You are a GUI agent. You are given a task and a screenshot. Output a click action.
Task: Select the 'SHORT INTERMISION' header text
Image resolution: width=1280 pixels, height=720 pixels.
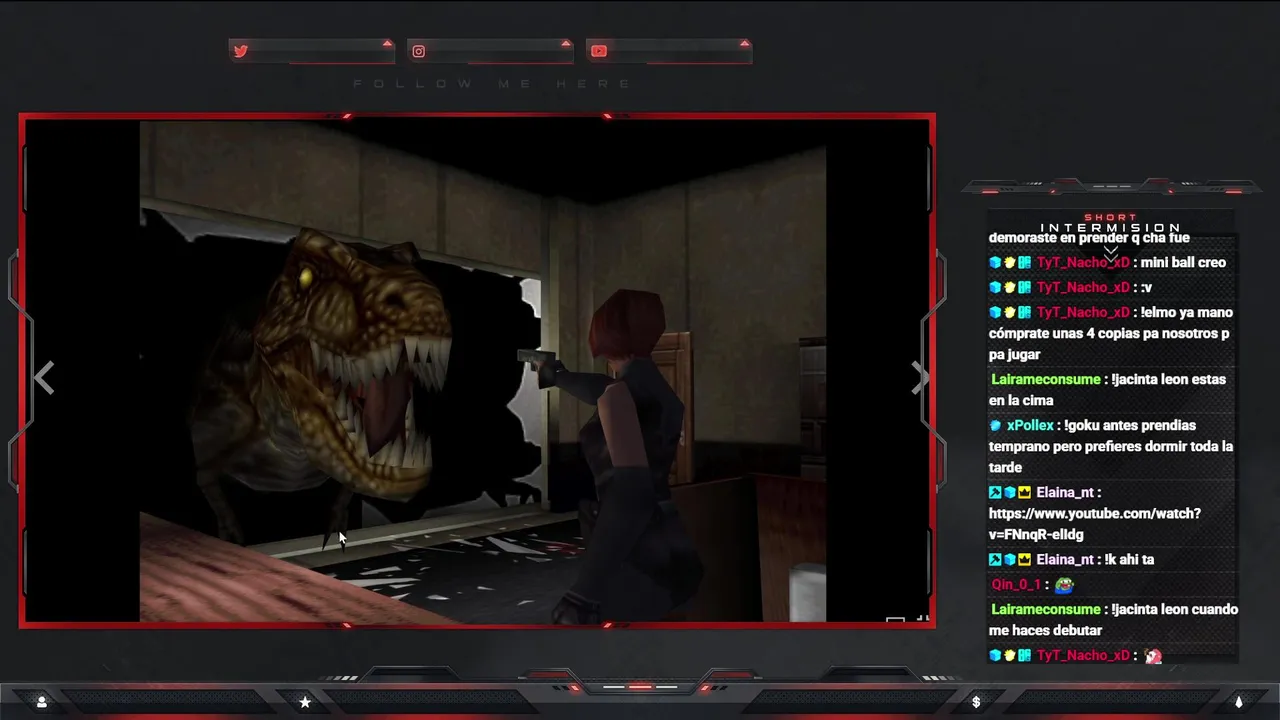1110,223
